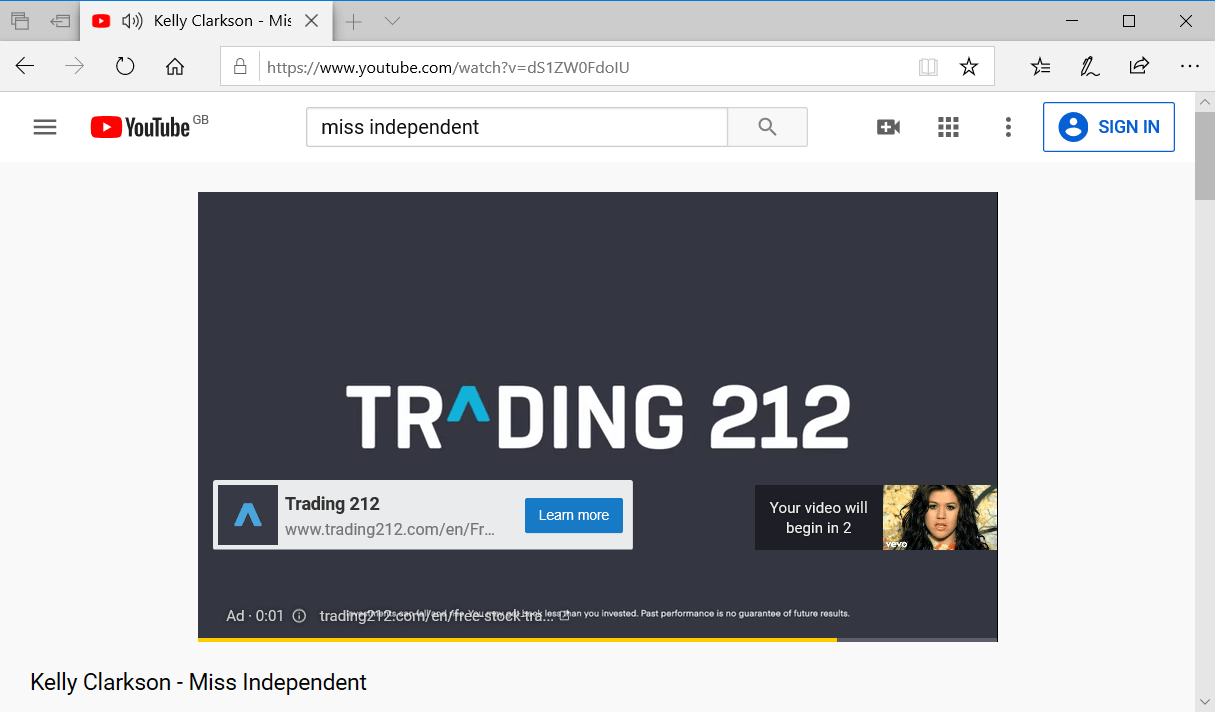
Task: Click the Kelly Clarkson video preview thumbnail
Action: pos(940,518)
